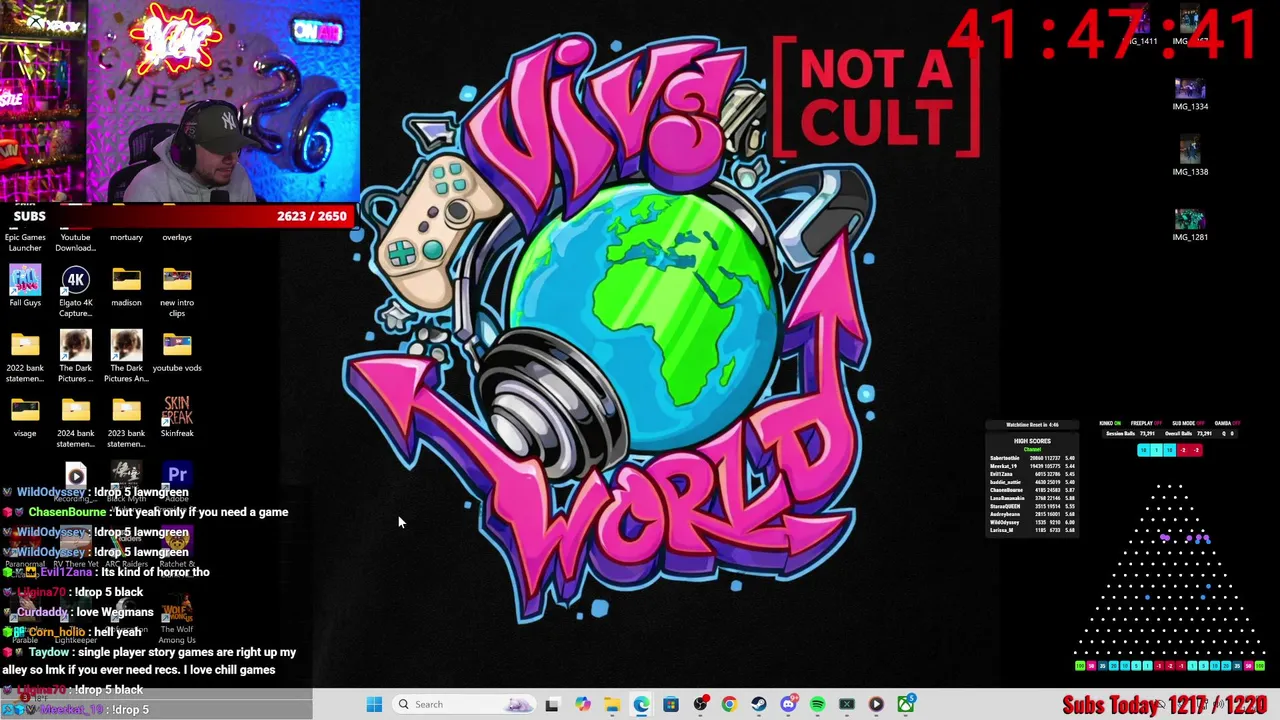1280x720 pixels.
Task: Select the 2024 bank statements folder
Action: click(76, 422)
